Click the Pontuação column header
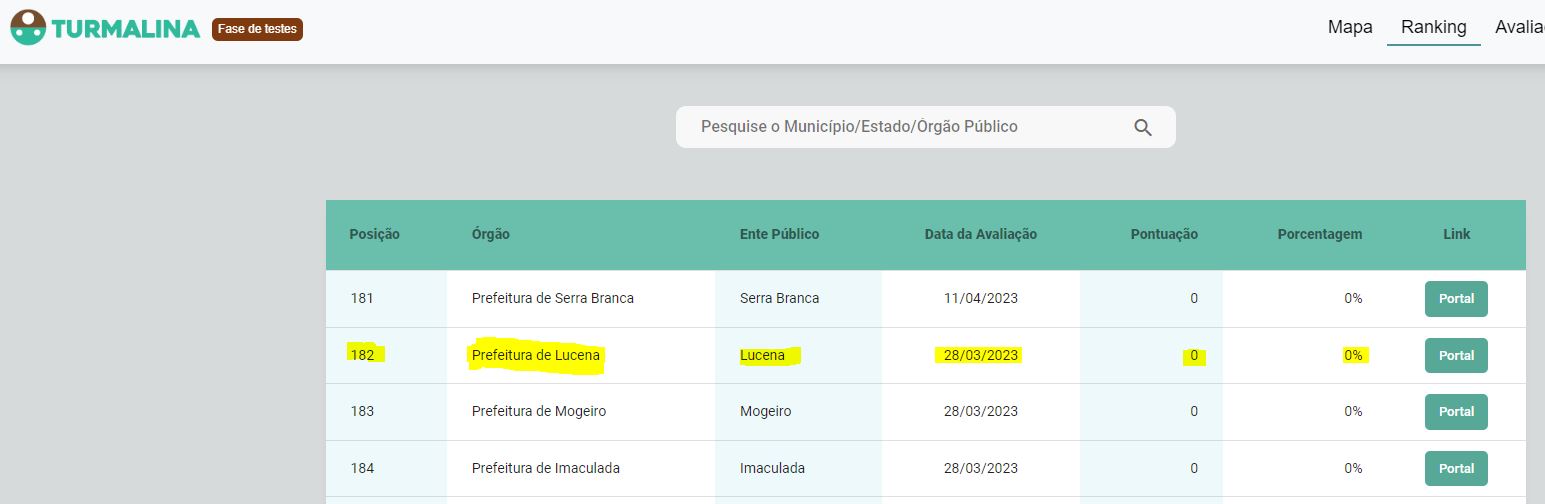 point(1164,234)
